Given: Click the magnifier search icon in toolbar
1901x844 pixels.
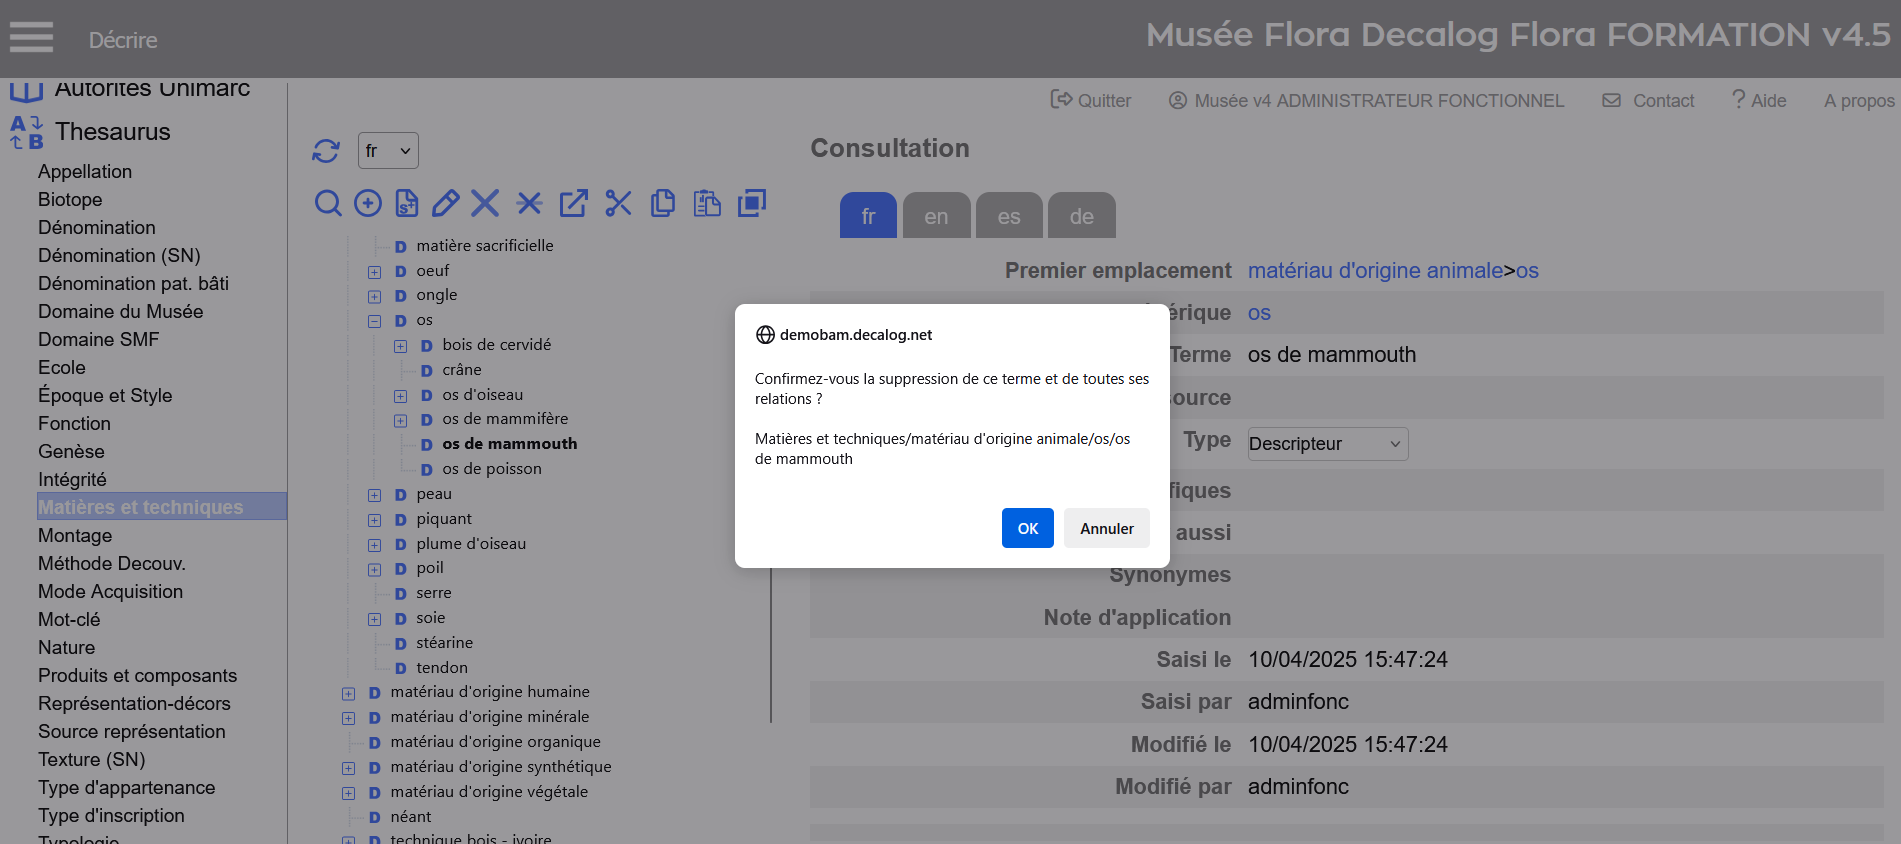Looking at the screenshot, I should point(328,204).
